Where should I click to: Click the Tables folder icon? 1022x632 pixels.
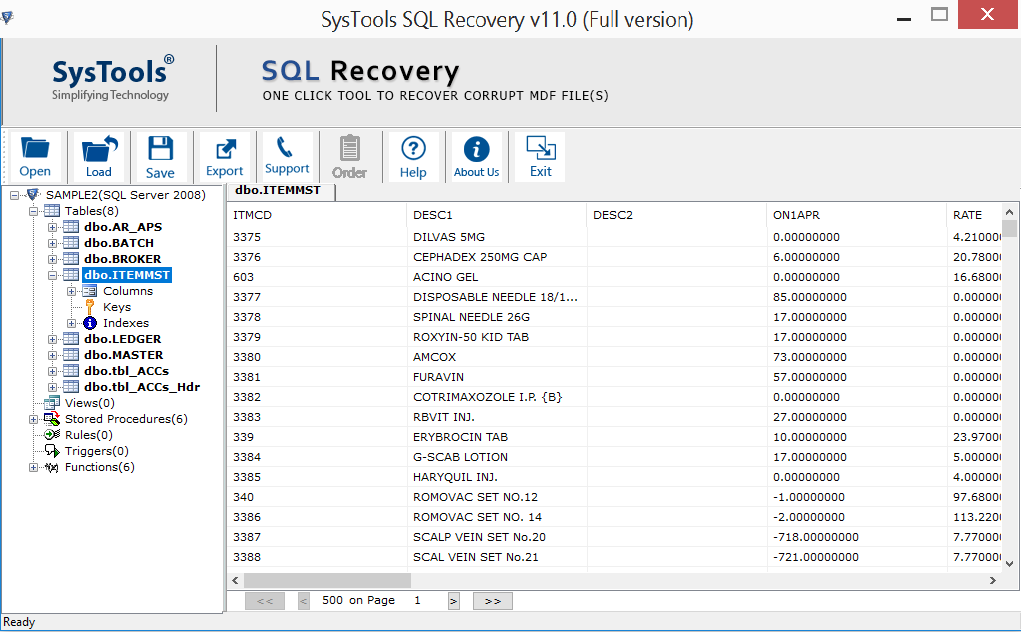point(52,211)
